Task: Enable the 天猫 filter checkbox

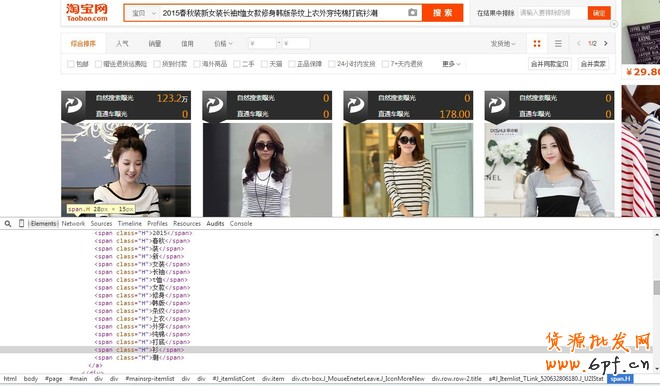Action: point(264,64)
